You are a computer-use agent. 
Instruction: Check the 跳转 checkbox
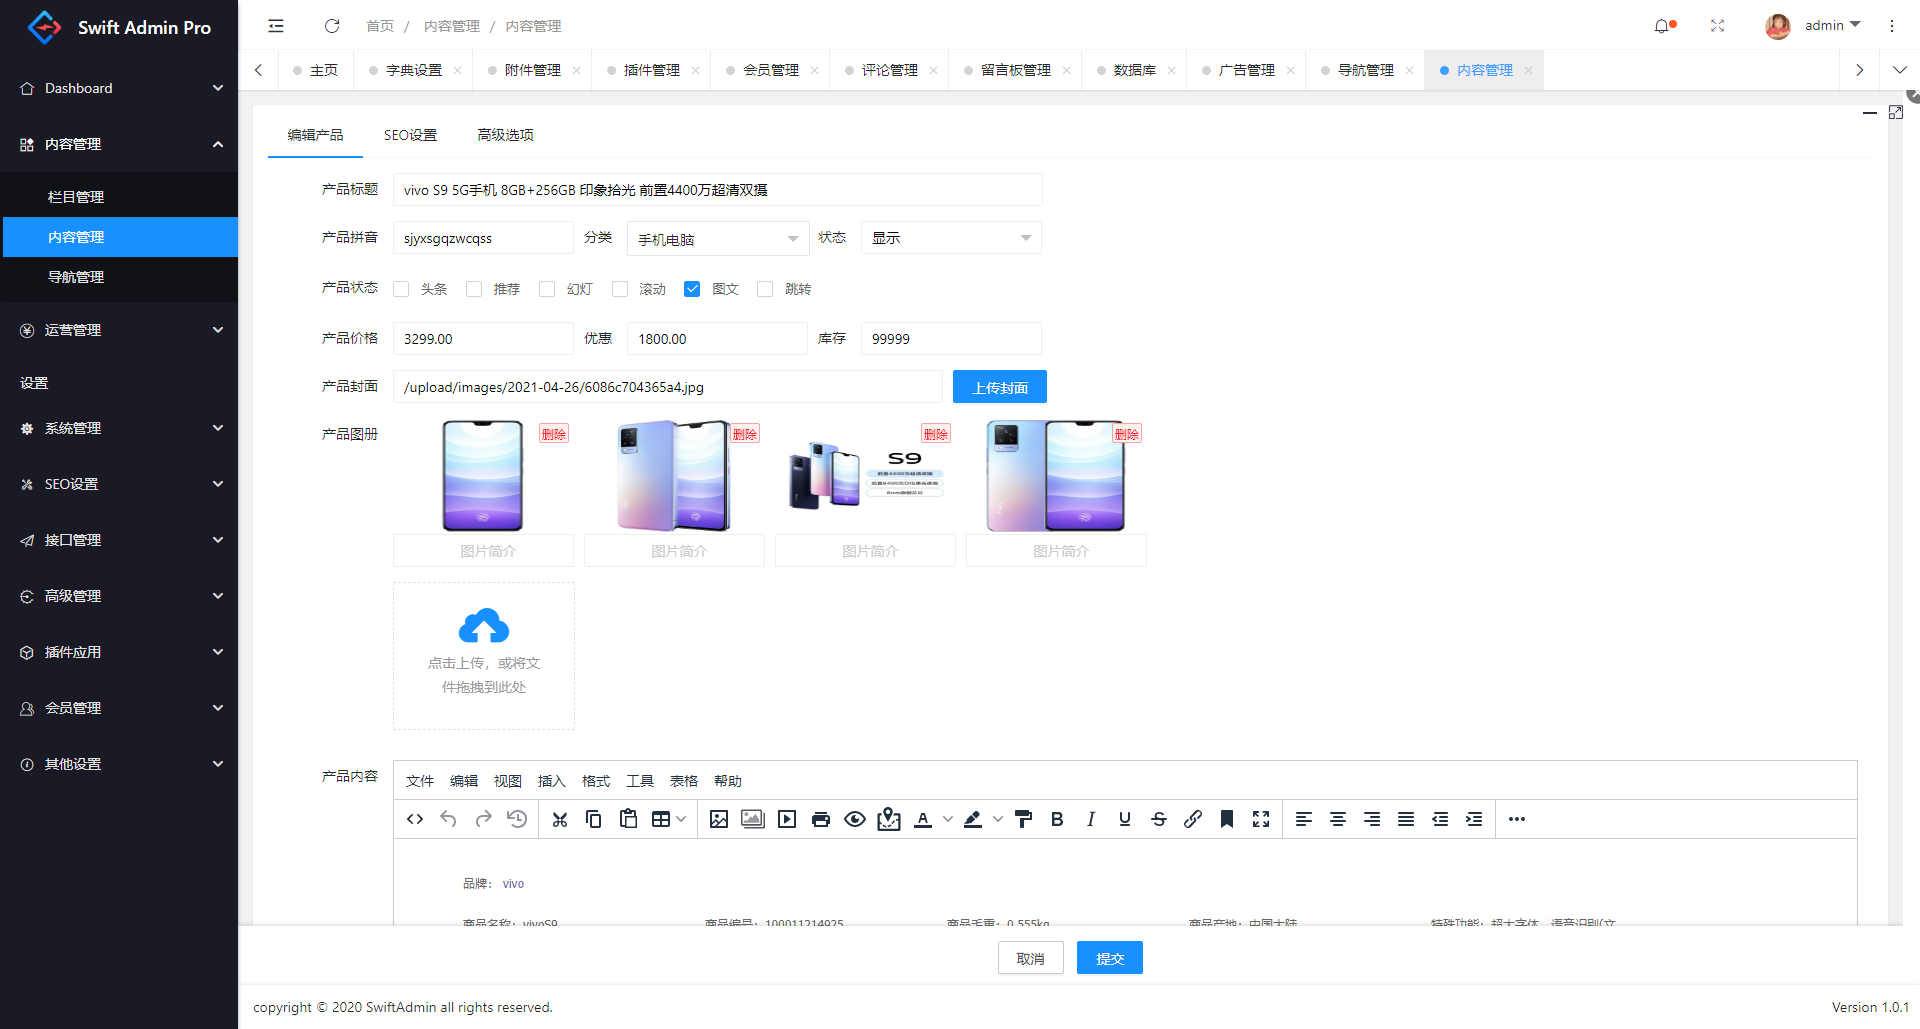tap(765, 289)
